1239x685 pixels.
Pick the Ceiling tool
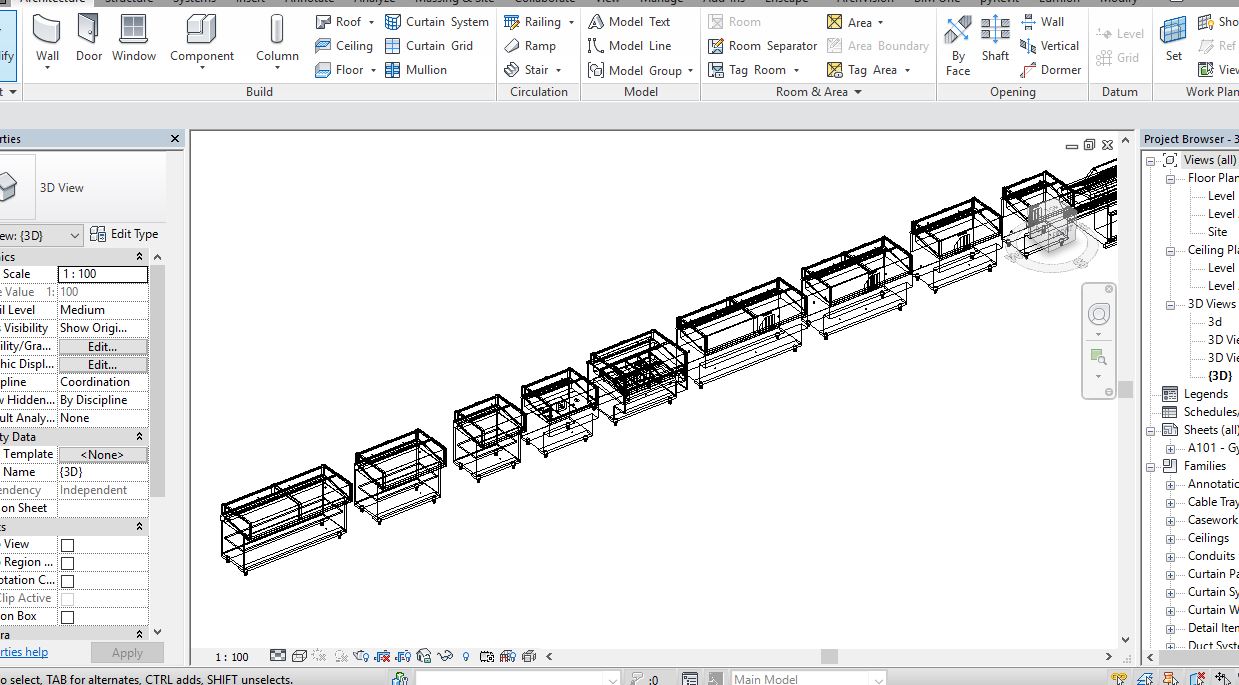343,46
